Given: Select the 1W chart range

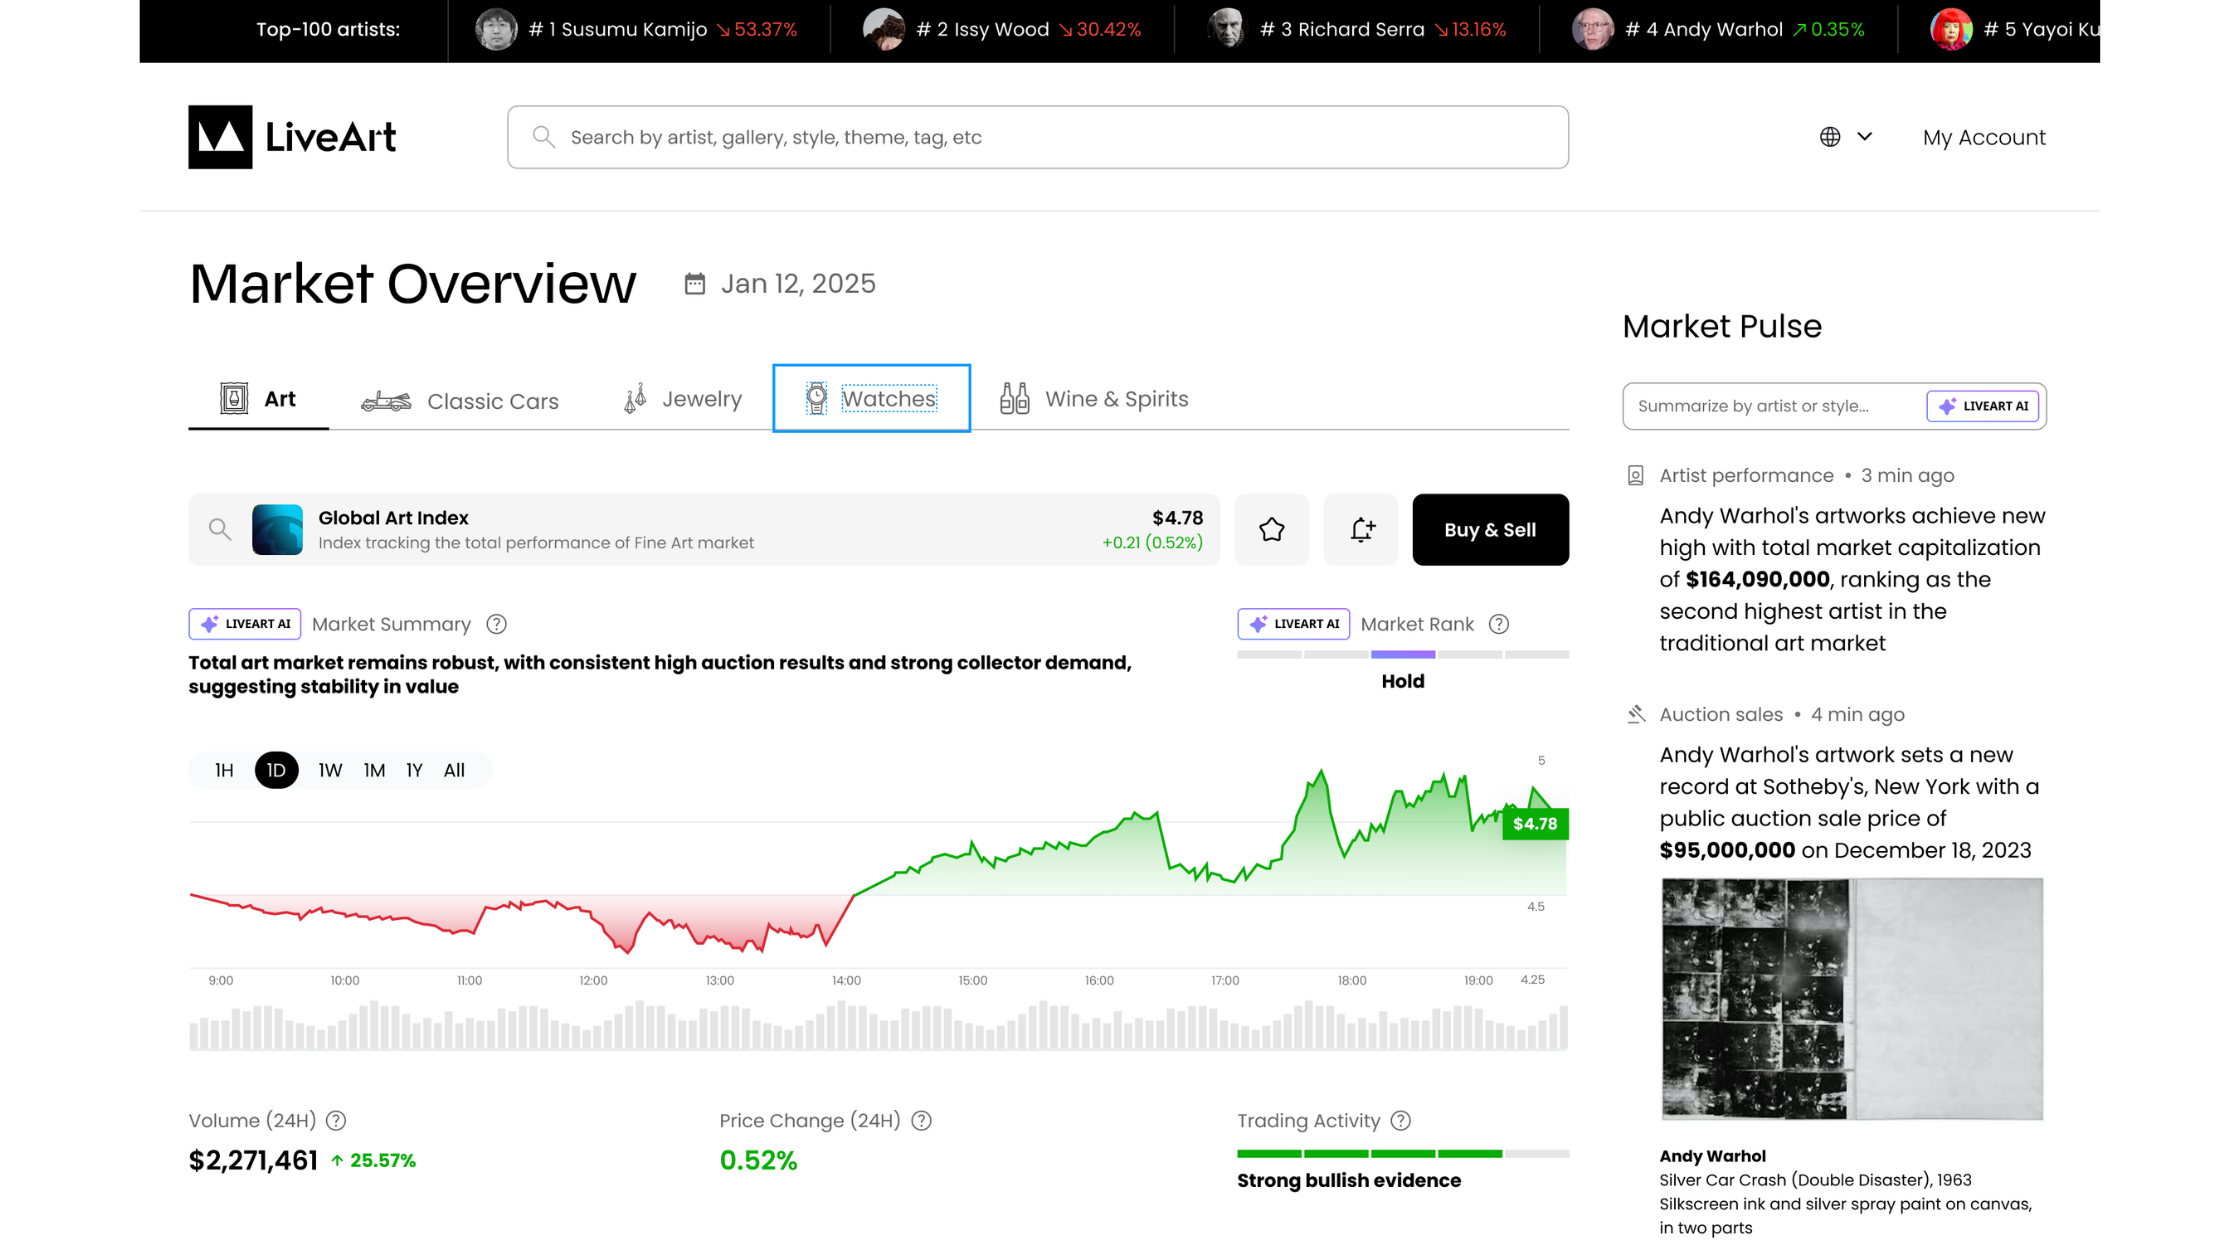Looking at the screenshot, I should pyautogui.click(x=330, y=770).
